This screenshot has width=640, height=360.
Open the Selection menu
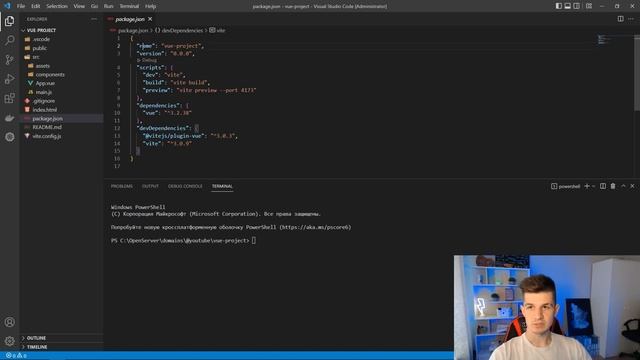coord(57,6)
